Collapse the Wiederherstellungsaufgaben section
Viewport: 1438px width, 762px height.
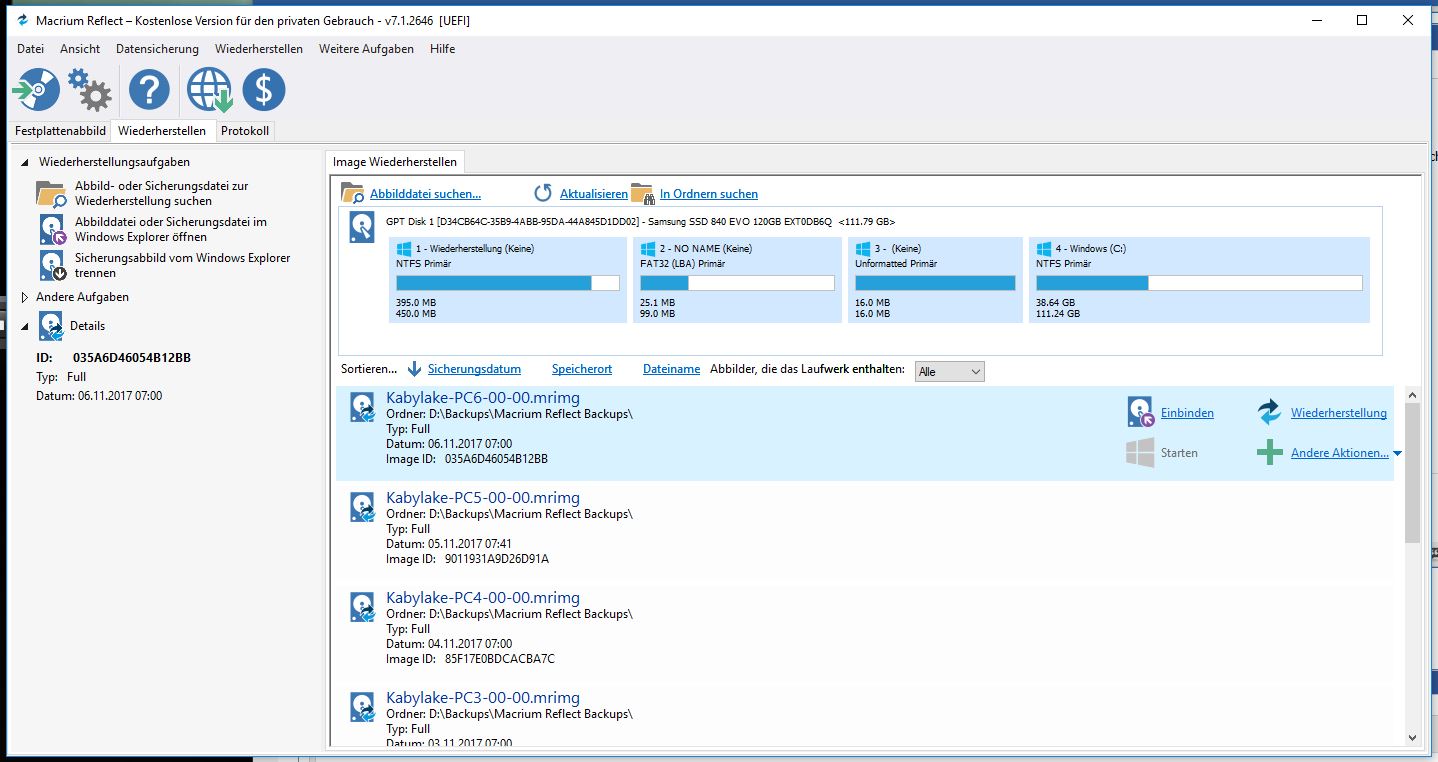pos(25,162)
